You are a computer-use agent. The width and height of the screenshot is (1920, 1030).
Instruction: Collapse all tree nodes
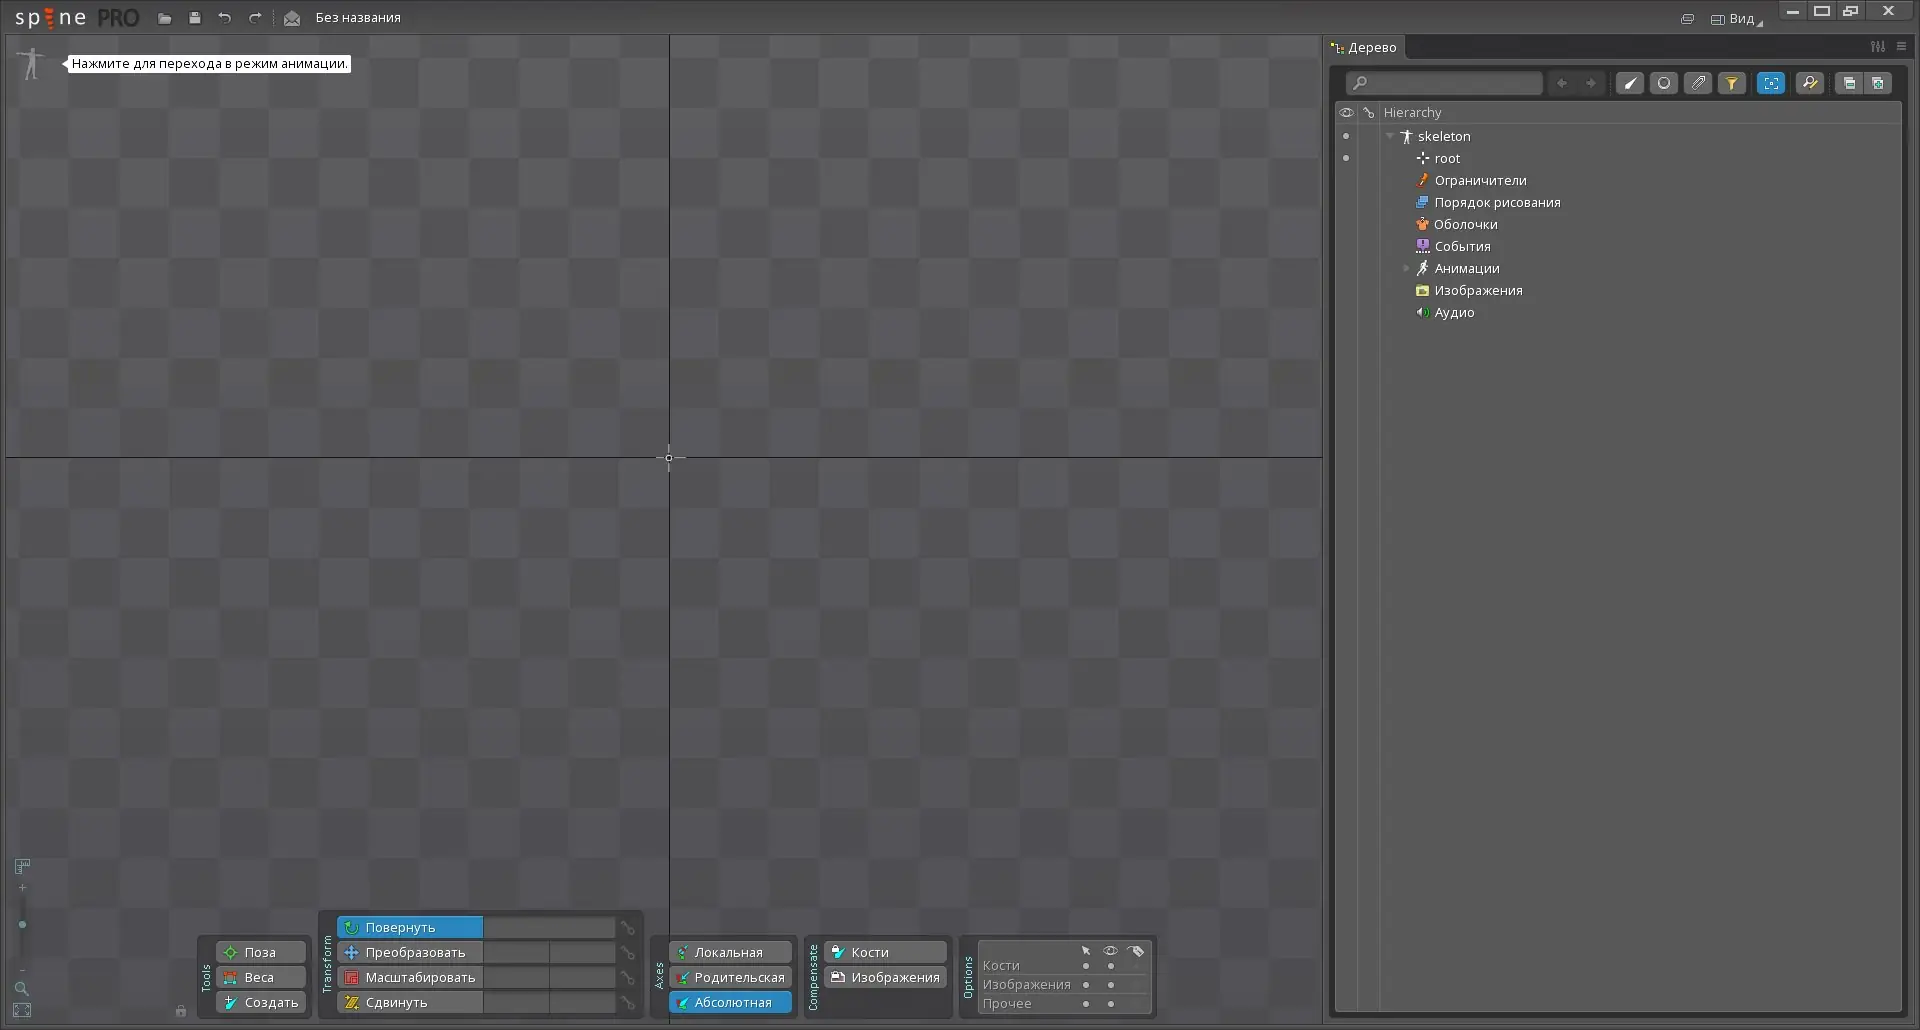(1849, 83)
